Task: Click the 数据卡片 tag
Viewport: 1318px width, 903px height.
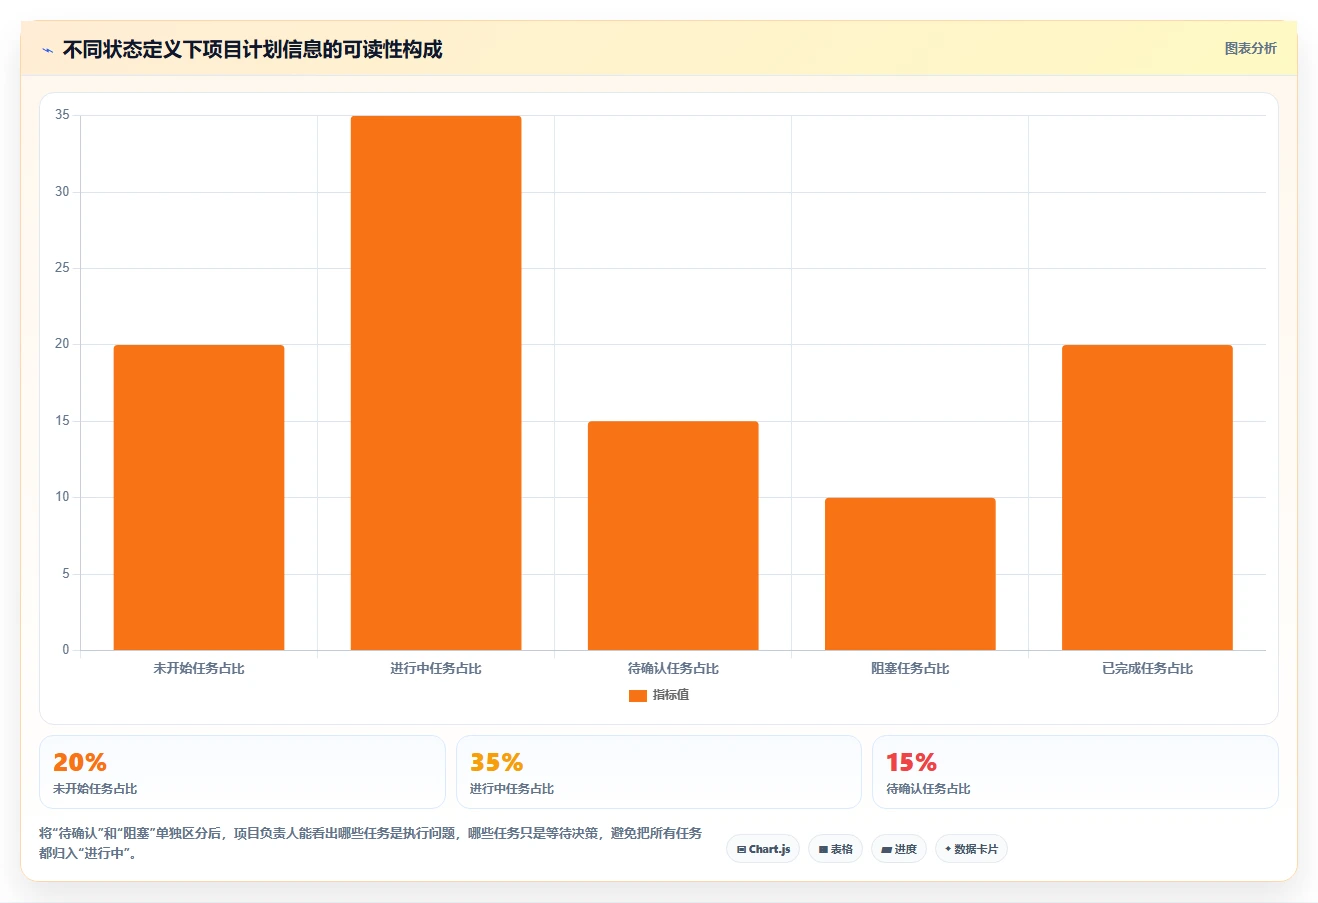Action: [971, 849]
